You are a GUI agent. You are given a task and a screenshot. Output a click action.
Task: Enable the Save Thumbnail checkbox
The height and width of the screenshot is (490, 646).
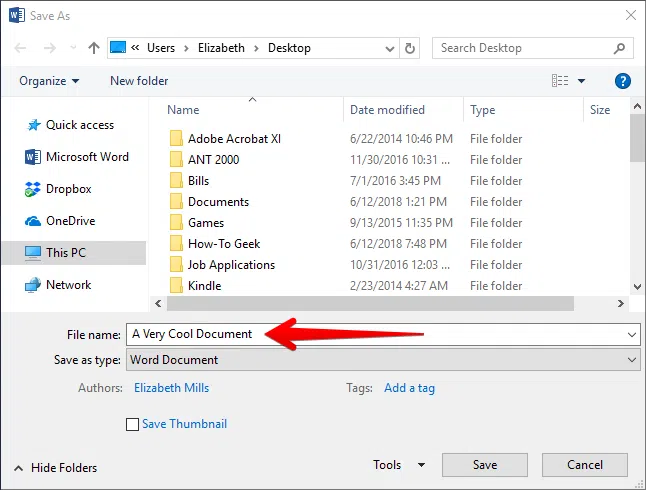click(x=133, y=424)
